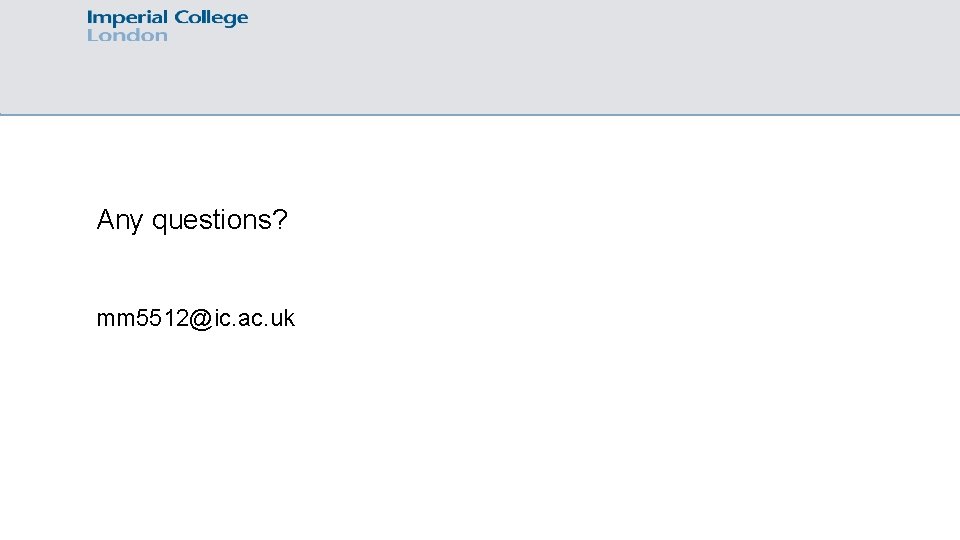Screen dimensions: 960x540
Task: Click the Imperial College London logo
Action: [x=167, y=26]
